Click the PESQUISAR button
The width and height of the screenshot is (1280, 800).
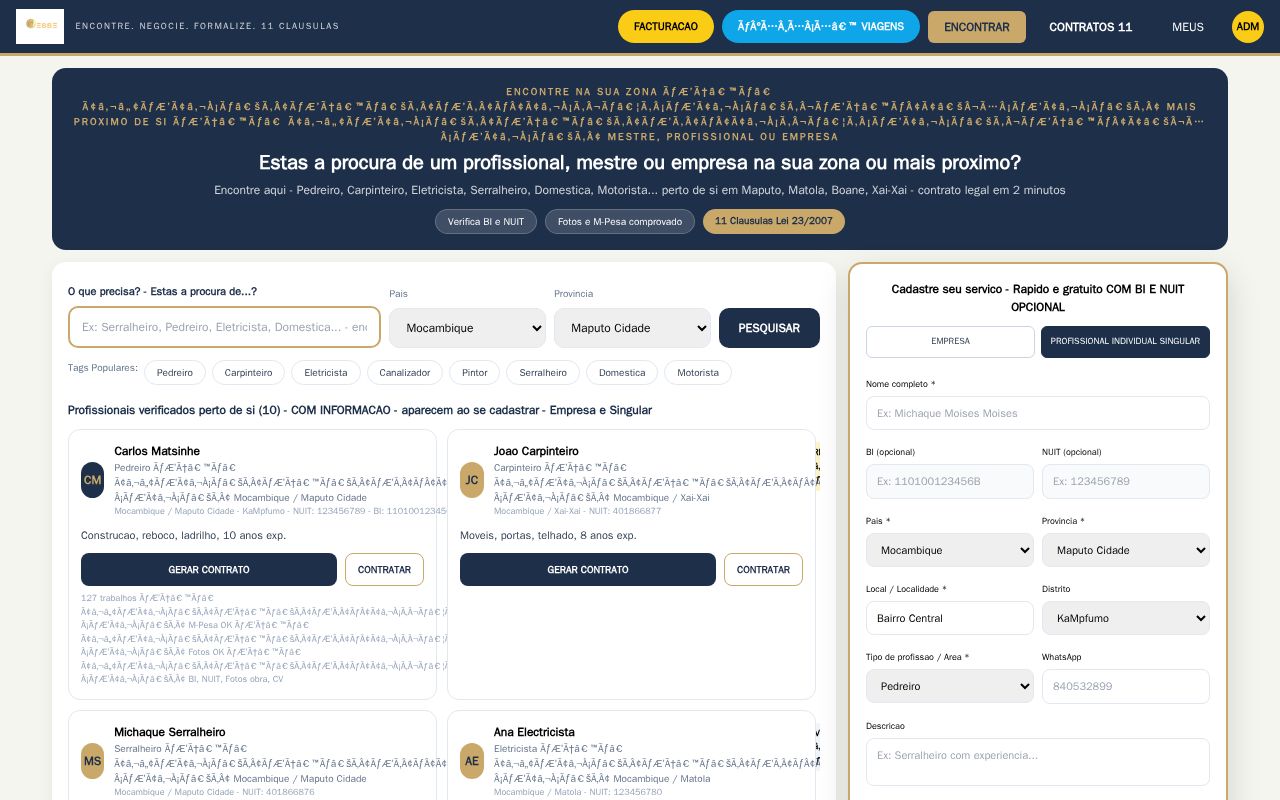769,328
